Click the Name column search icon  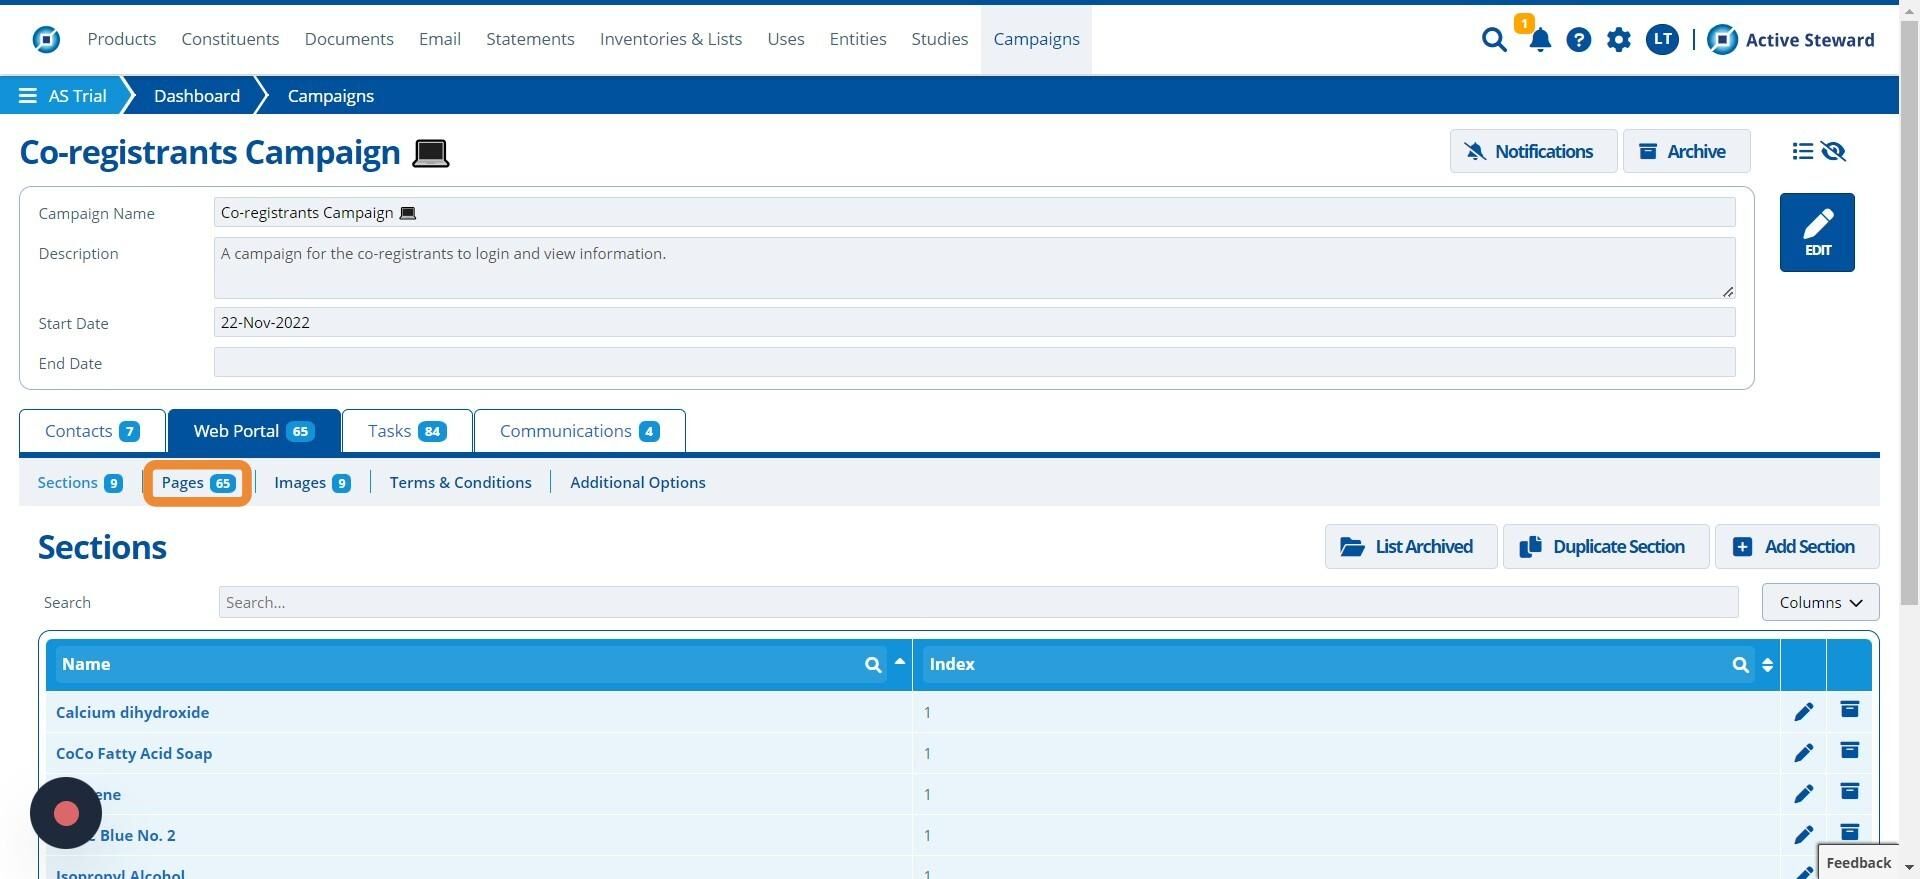873,665
